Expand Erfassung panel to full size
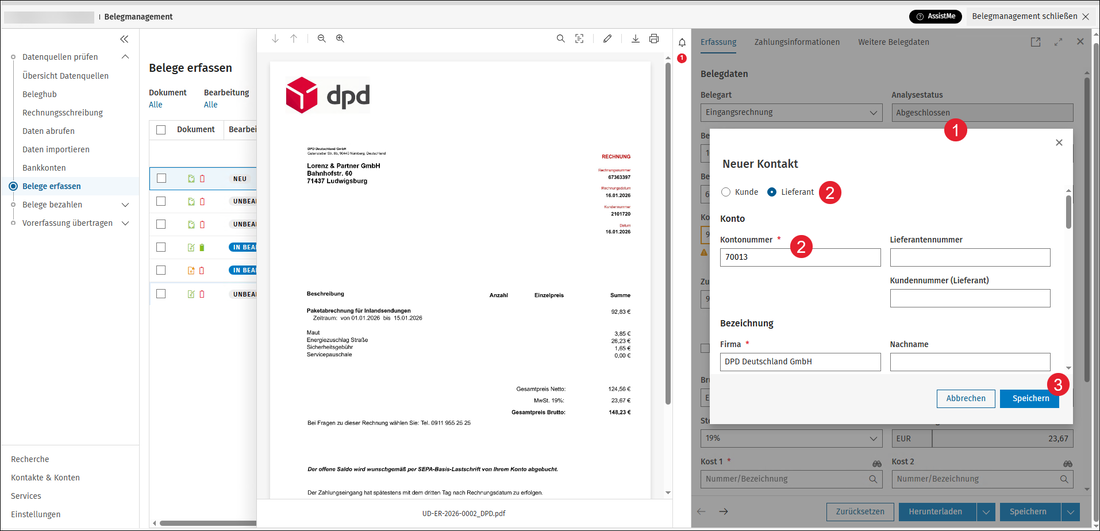This screenshot has width=1100, height=531. pos(1059,42)
